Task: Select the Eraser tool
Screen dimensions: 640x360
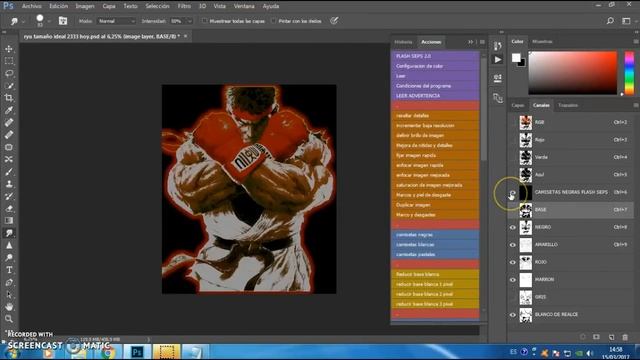Action: (x=9, y=209)
